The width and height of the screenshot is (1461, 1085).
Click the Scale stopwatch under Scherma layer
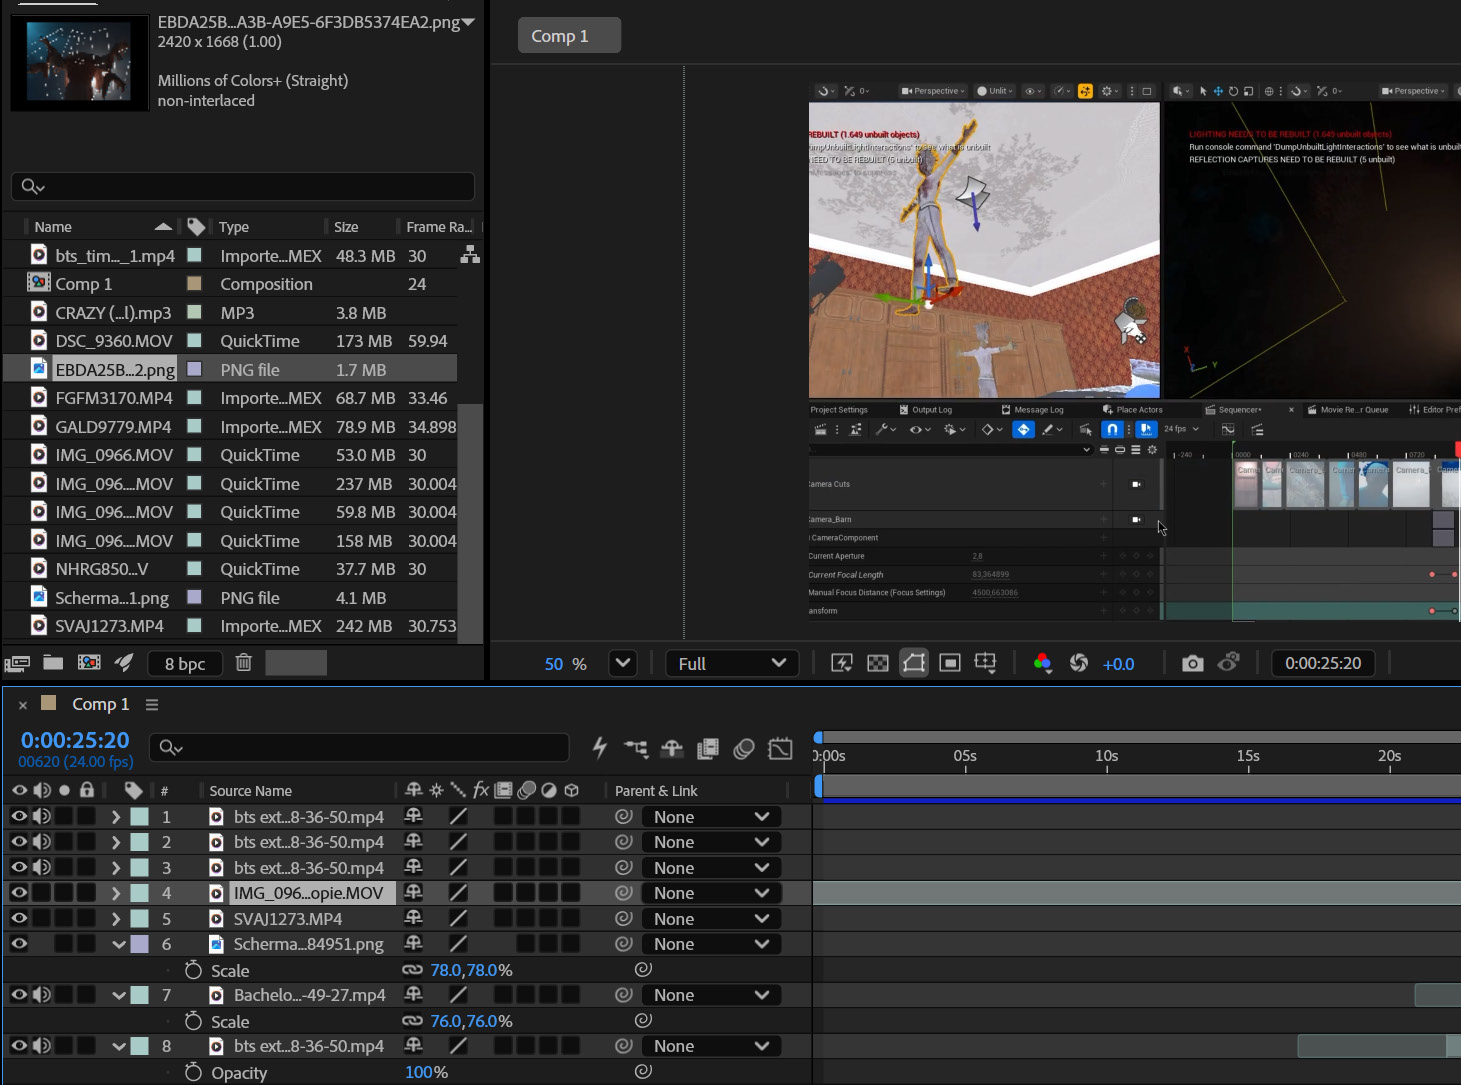pyautogui.click(x=194, y=970)
